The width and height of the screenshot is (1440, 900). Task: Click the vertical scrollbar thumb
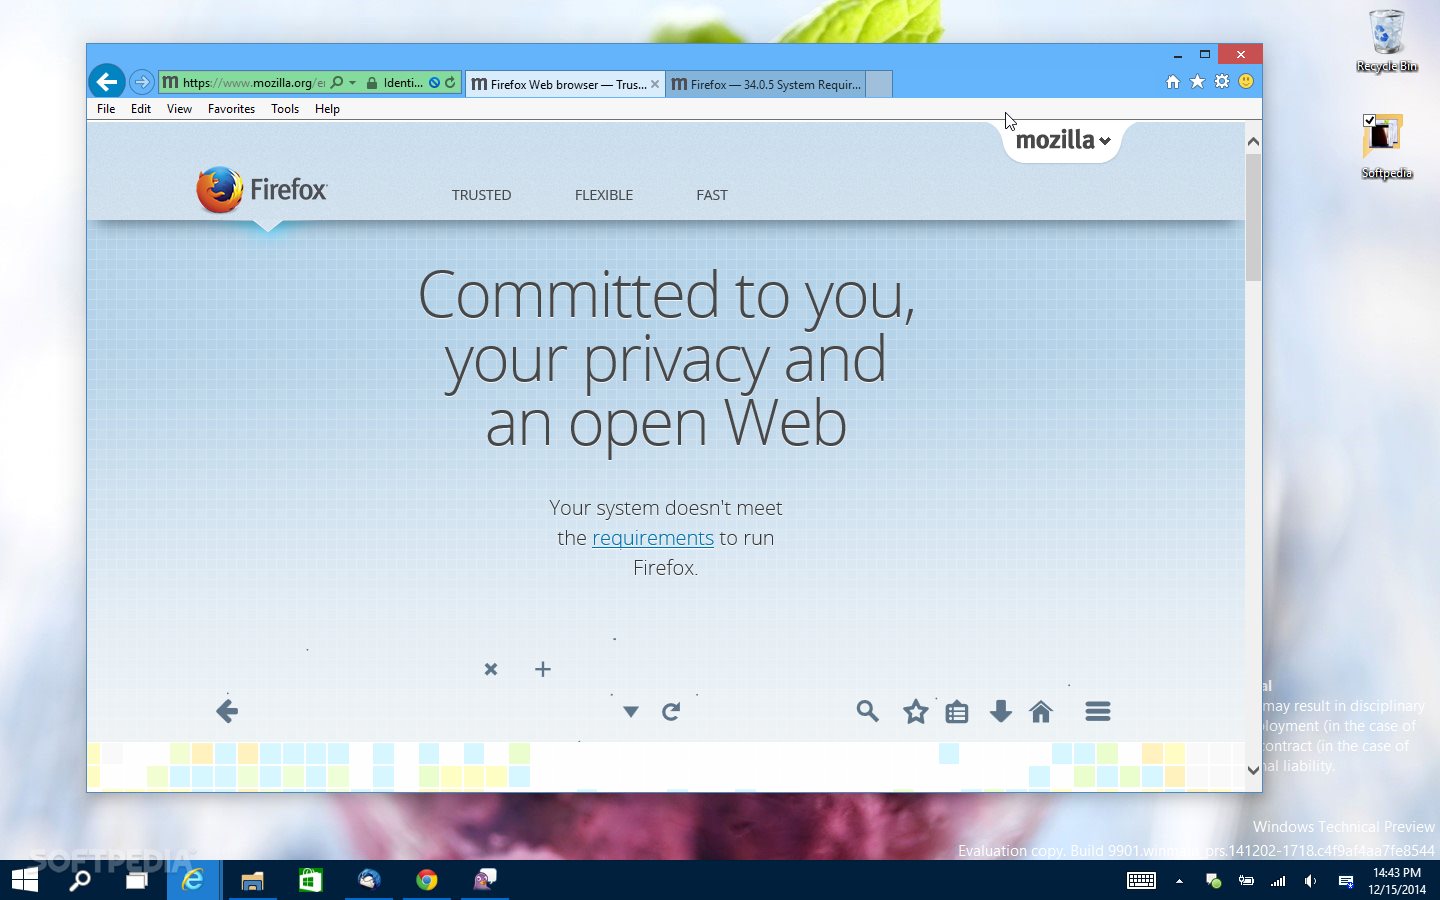(x=1253, y=217)
